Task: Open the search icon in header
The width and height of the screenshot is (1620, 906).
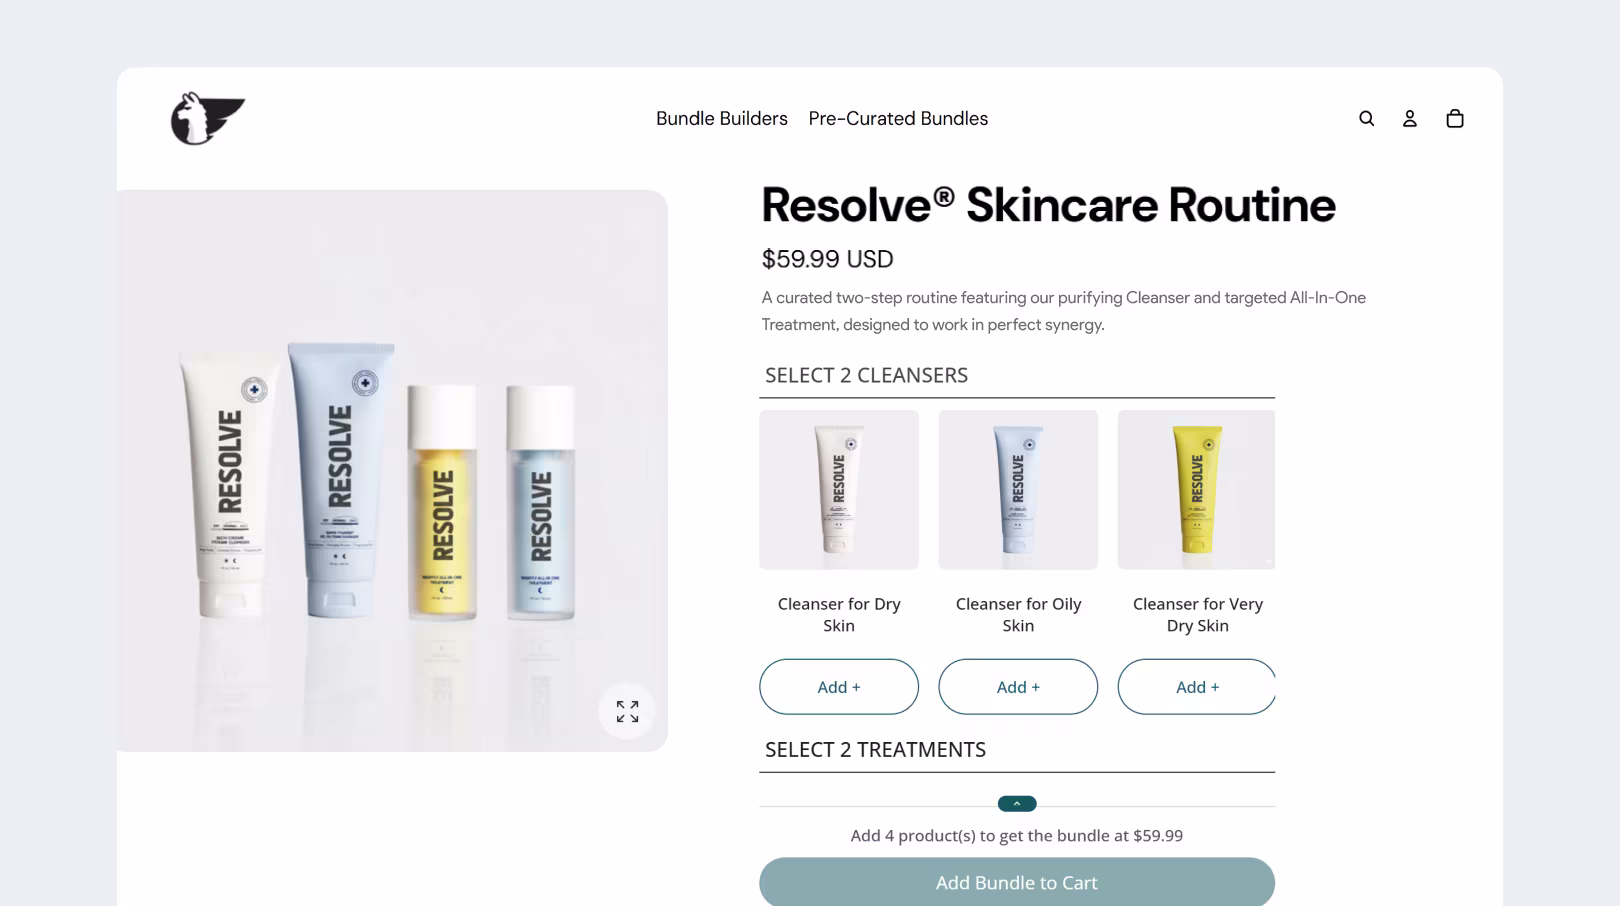Action: pyautogui.click(x=1366, y=119)
